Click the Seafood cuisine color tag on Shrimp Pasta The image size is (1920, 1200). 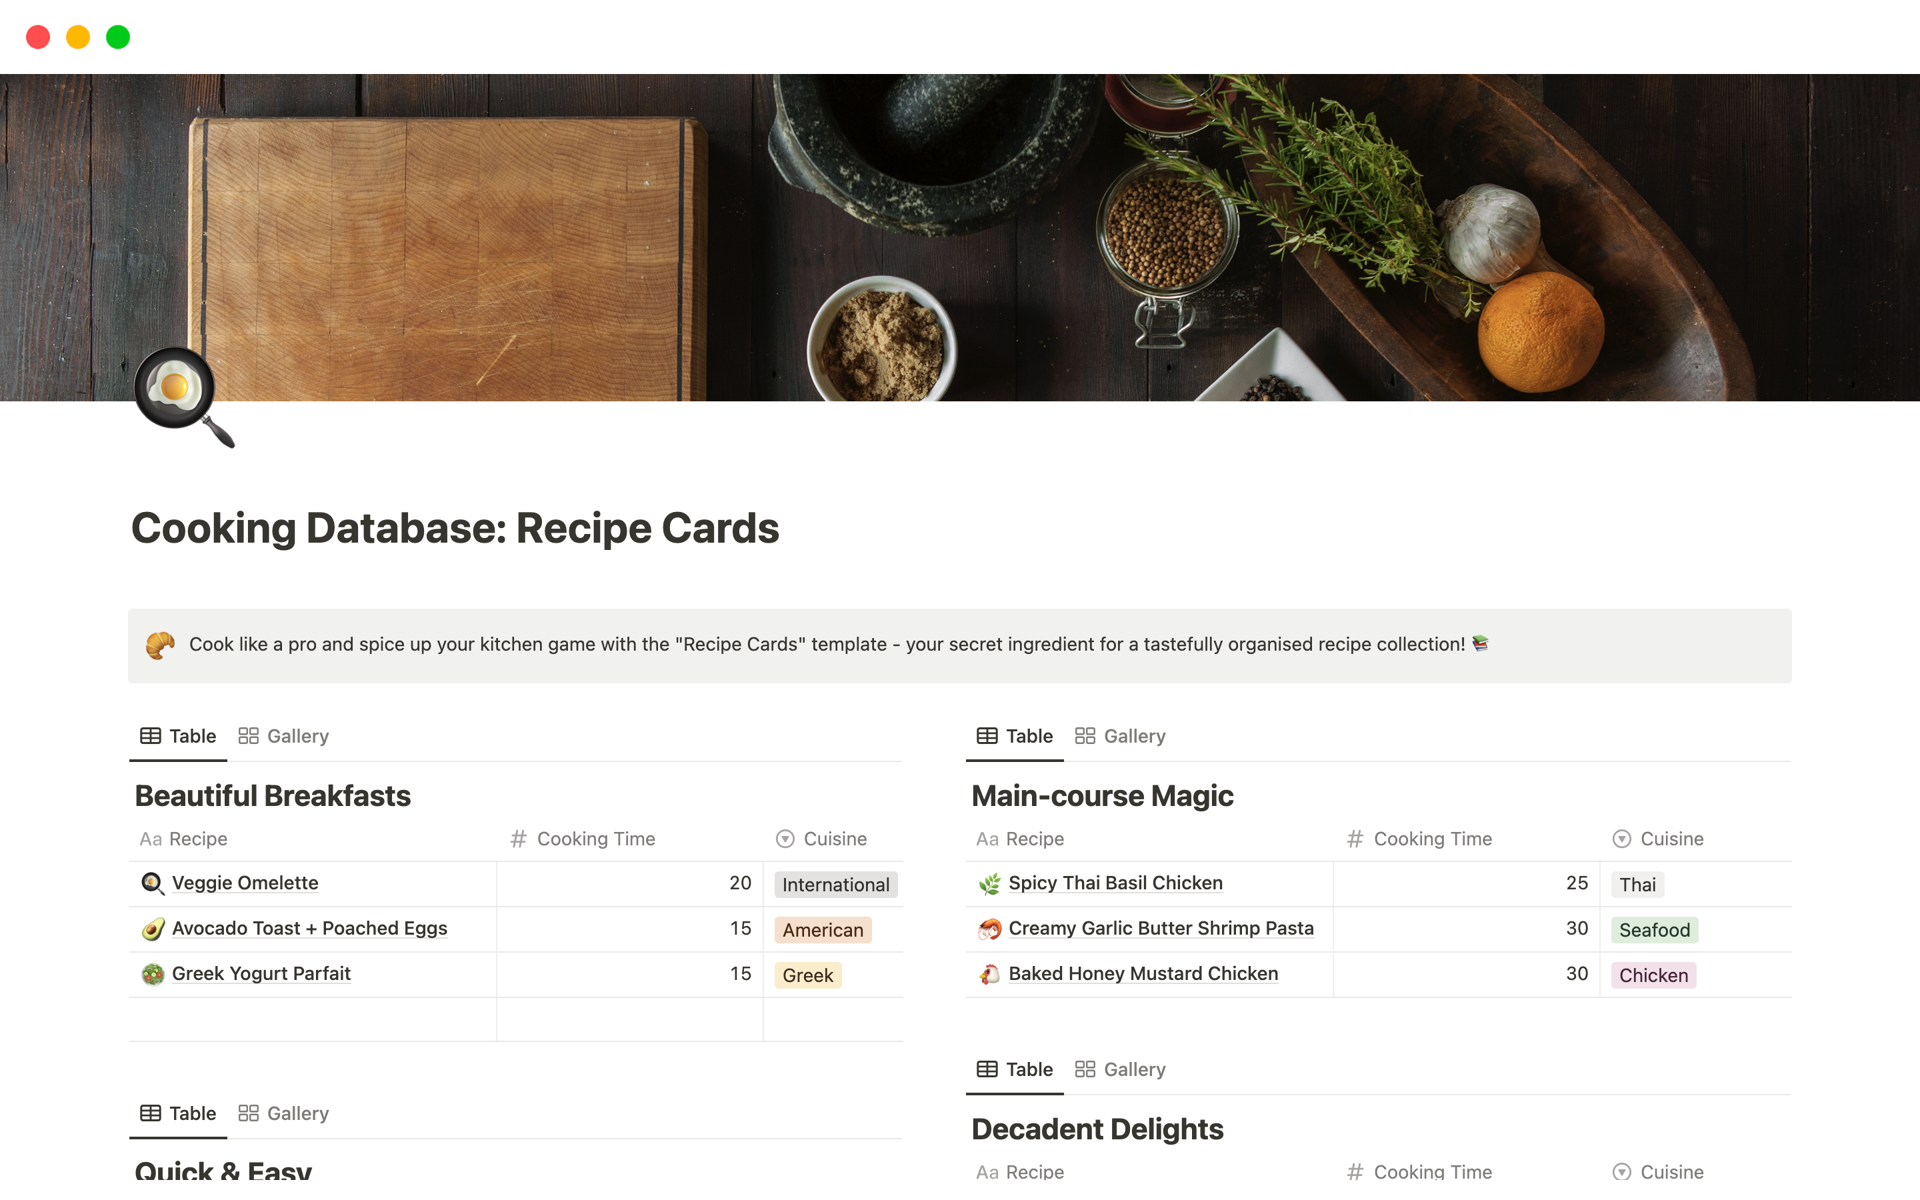point(1653,928)
